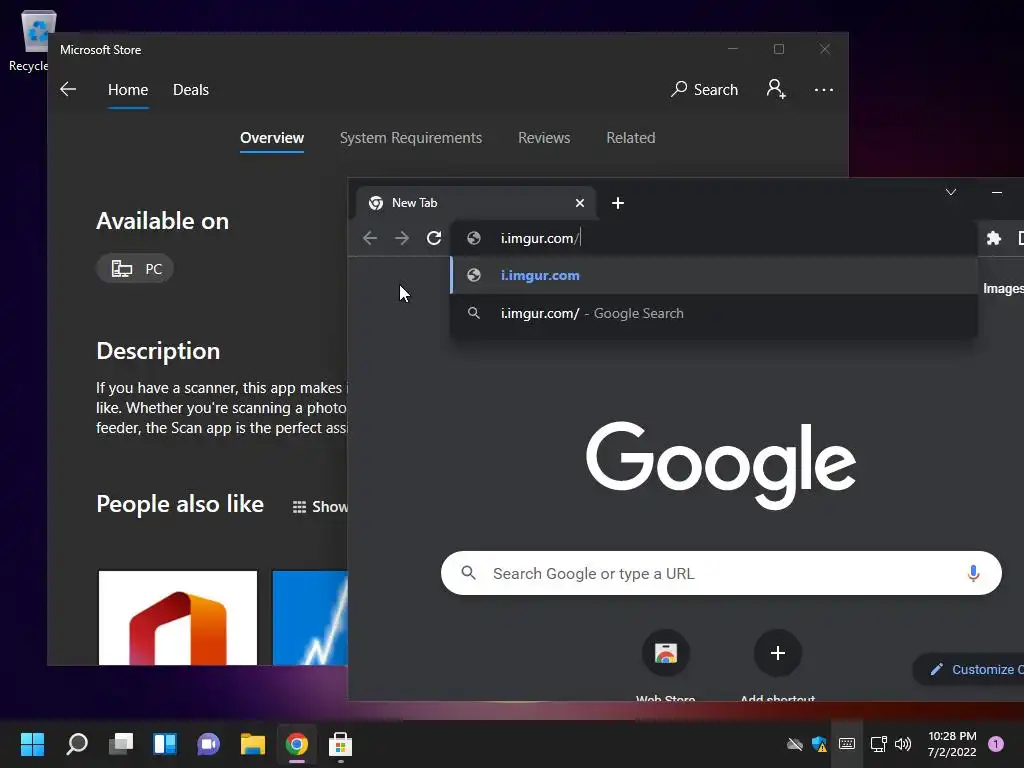Start voice search with the microphone icon
The height and width of the screenshot is (768, 1024).
tap(973, 573)
